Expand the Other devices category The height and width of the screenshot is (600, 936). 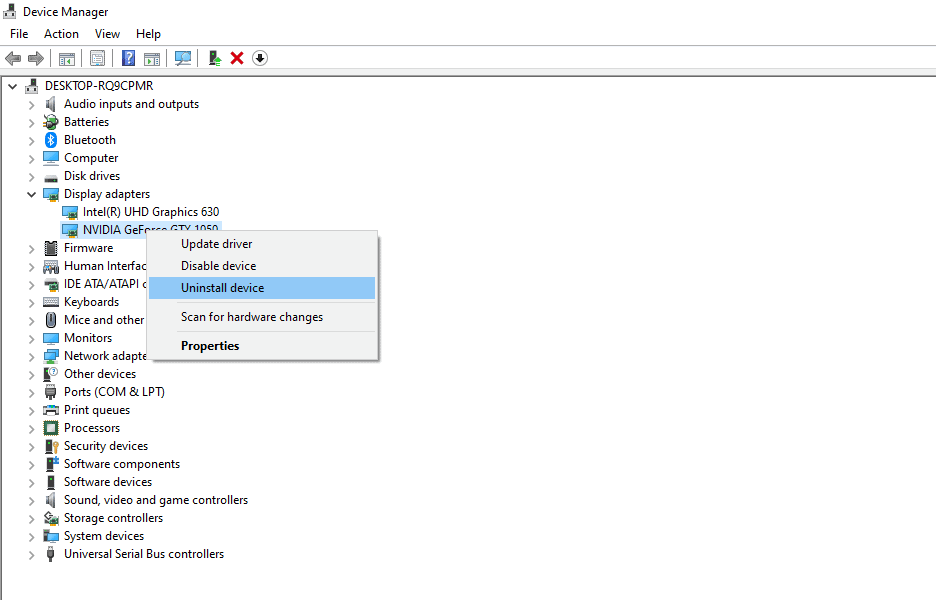tap(32, 375)
